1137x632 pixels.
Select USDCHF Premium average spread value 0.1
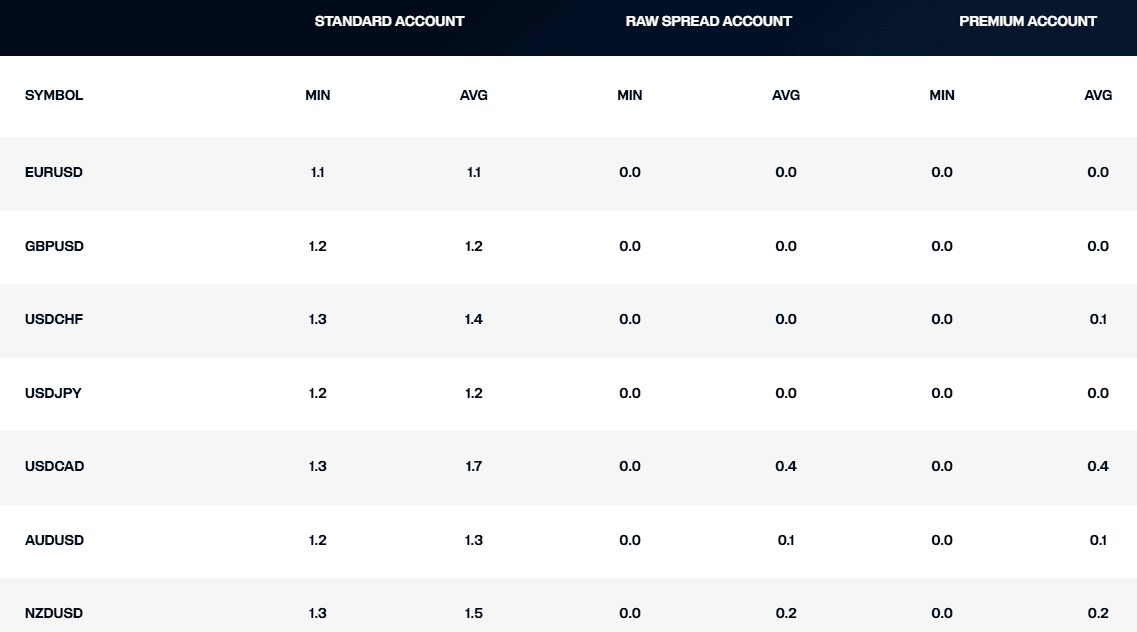pos(1098,320)
